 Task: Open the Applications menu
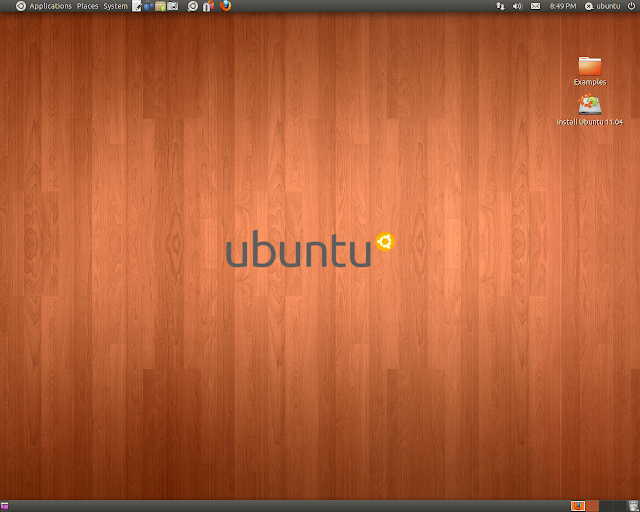[x=50, y=6]
